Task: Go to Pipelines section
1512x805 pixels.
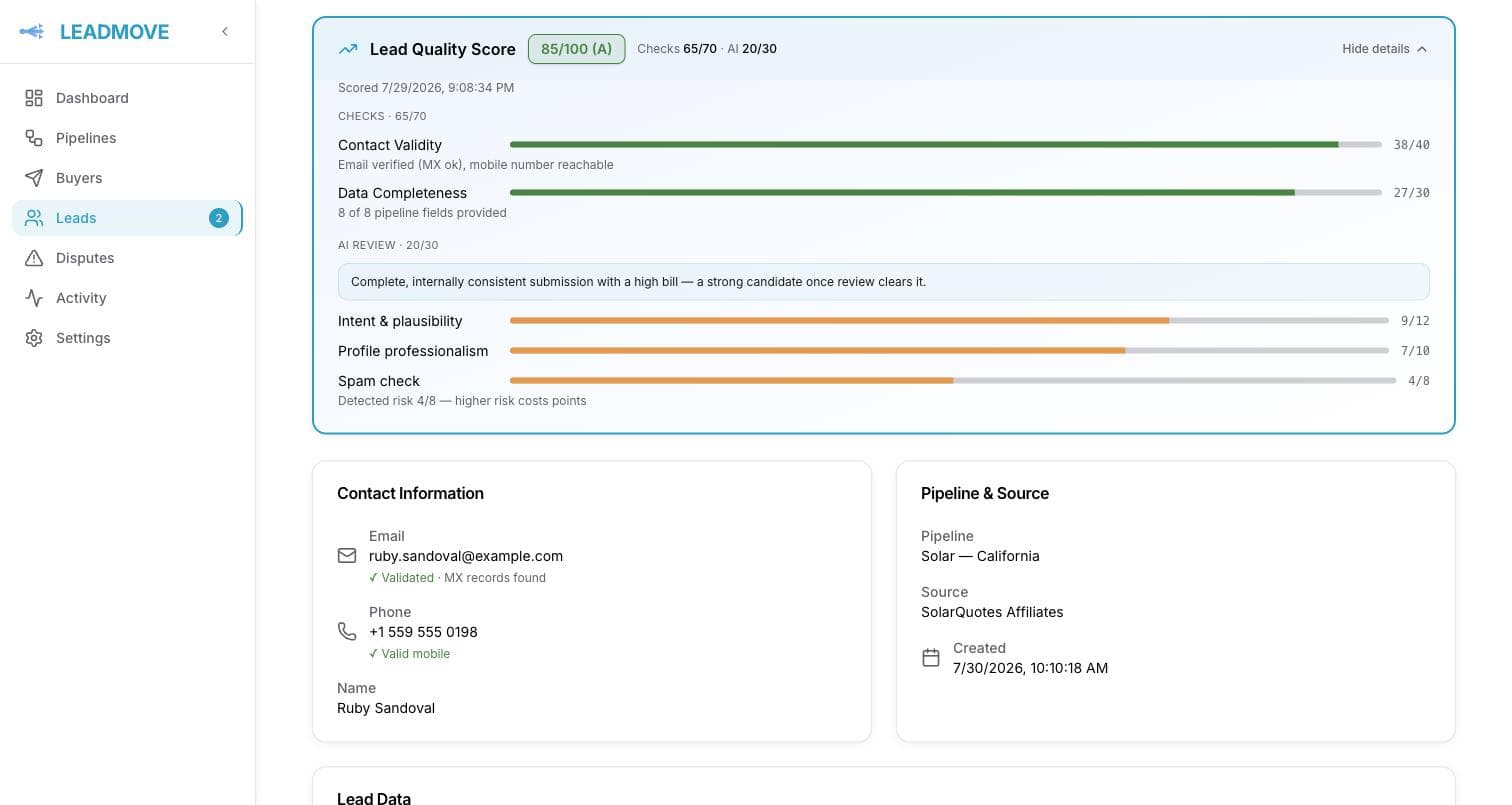Action: 127,138
